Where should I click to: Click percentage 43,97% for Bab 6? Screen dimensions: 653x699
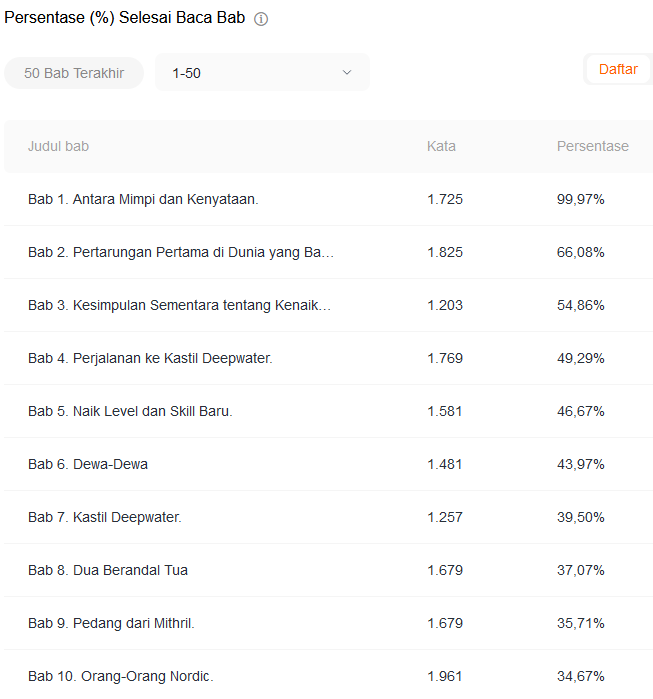pyautogui.click(x=581, y=465)
